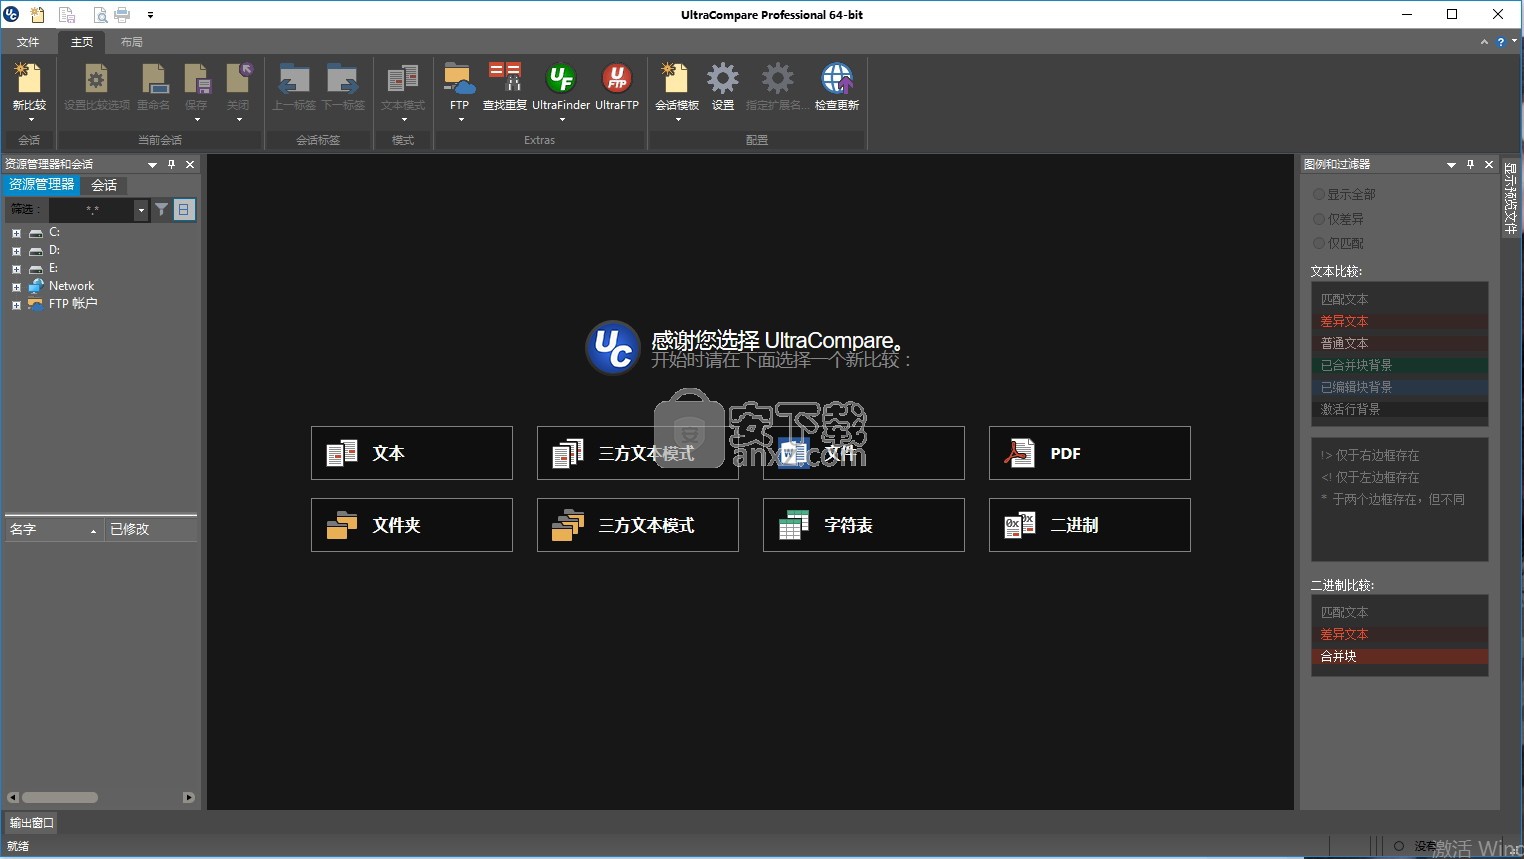Switch to the 资源管理器 tab
Viewport: 1524px width, 859px height.
42,184
